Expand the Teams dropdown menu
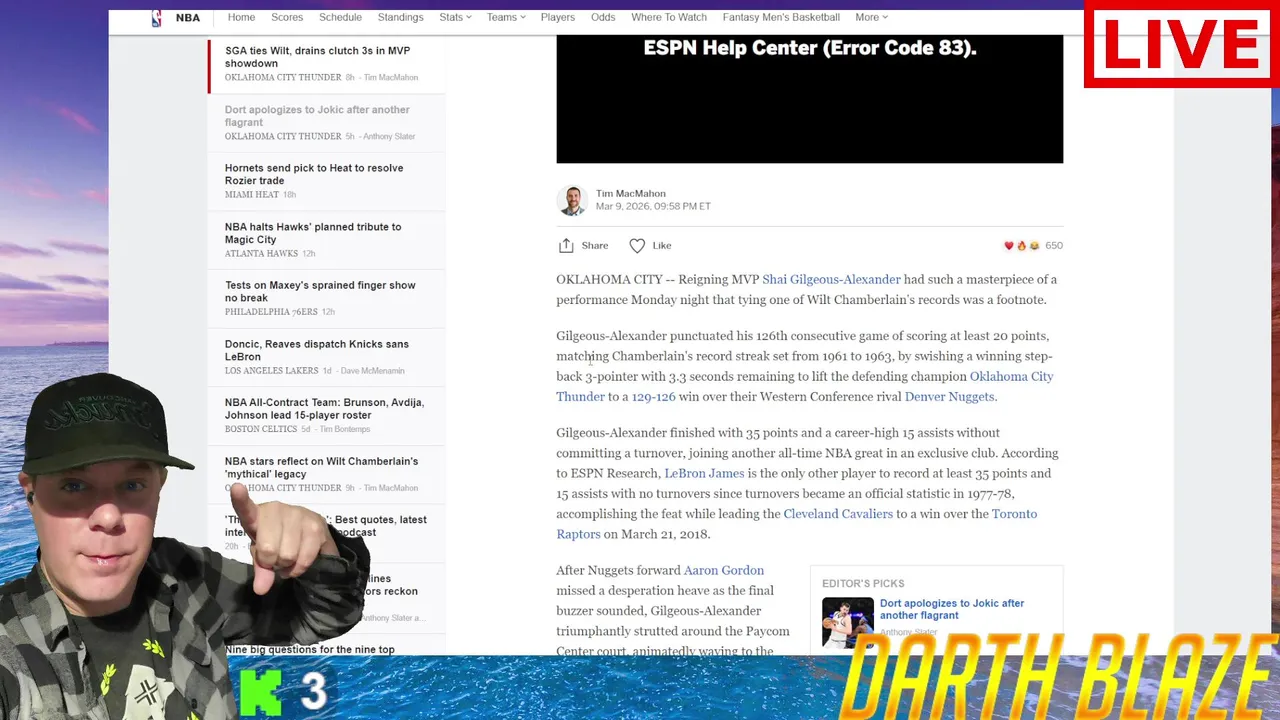The image size is (1280, 720). click(506, 17)
